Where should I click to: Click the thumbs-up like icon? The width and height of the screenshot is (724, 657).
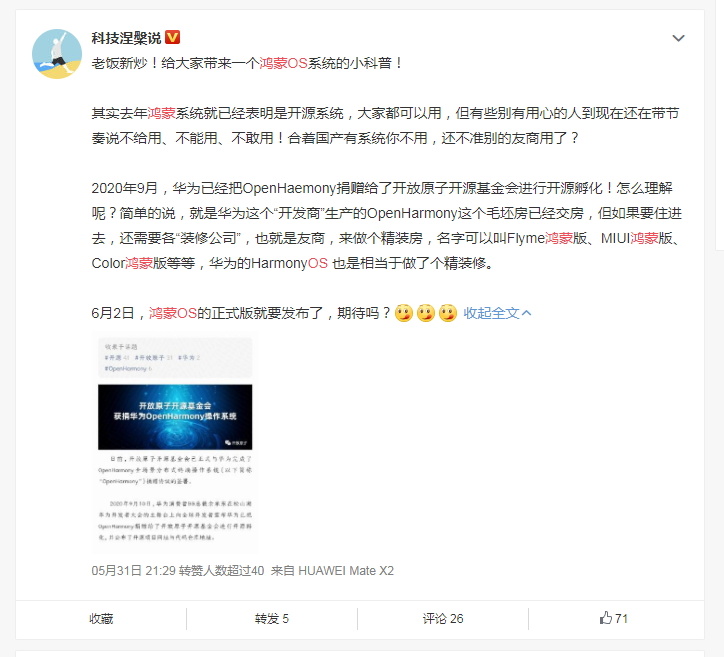[x=605, y=618]
